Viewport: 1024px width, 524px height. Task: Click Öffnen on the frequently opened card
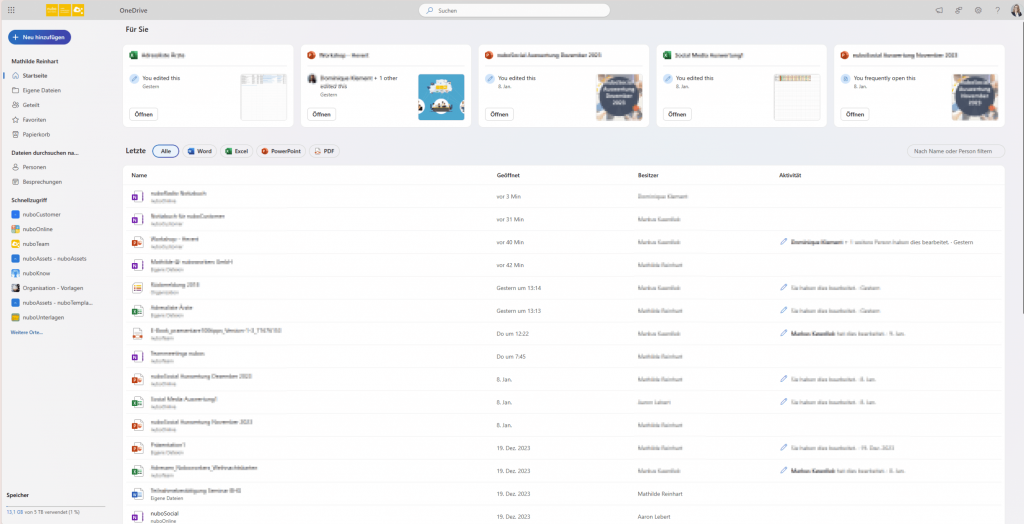tap(855, 114)
